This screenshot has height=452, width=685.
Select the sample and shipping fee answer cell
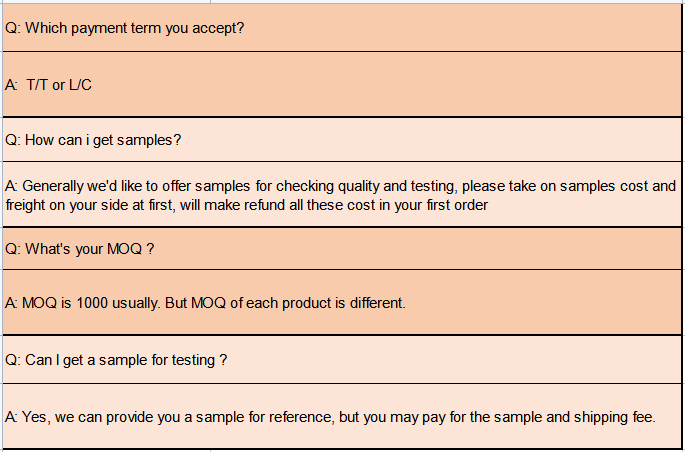[x=342, y=417]
